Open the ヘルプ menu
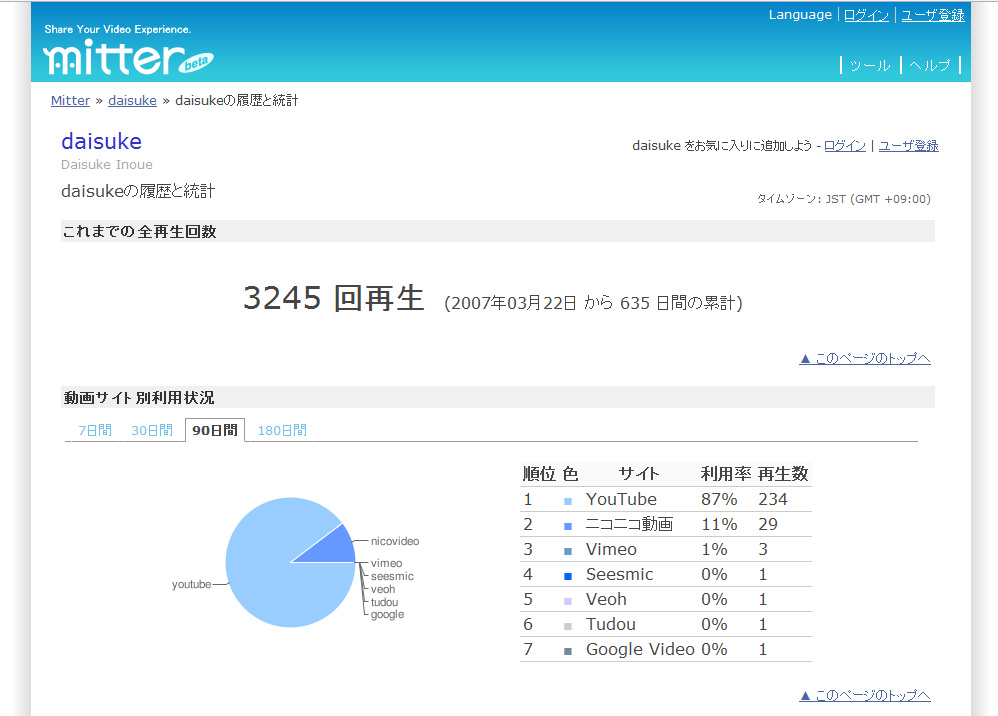 click(930, 65)
